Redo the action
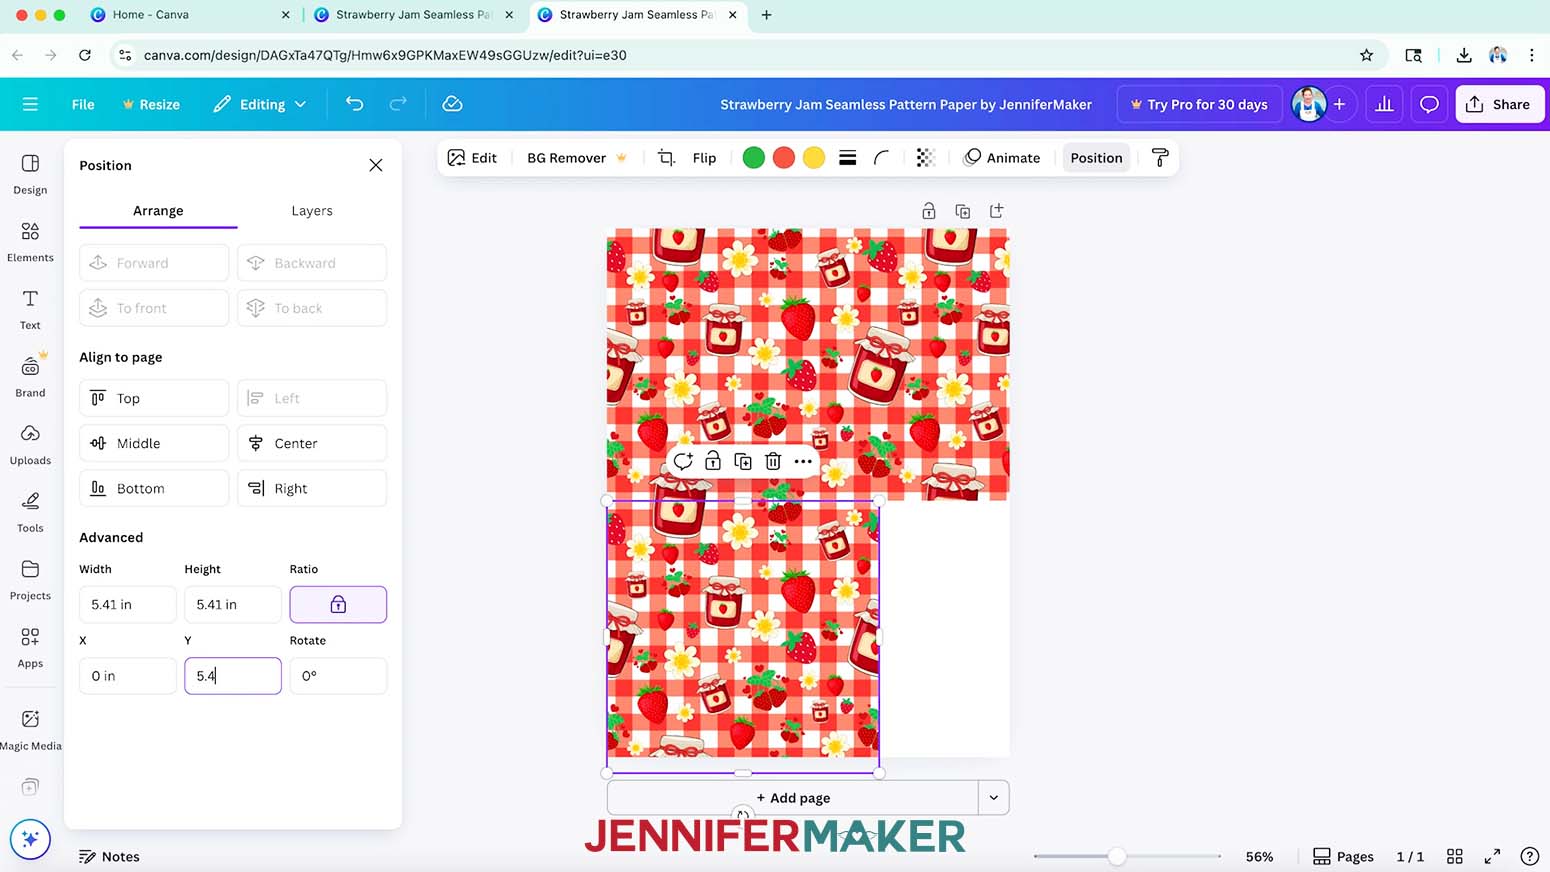 click(398, 104)
